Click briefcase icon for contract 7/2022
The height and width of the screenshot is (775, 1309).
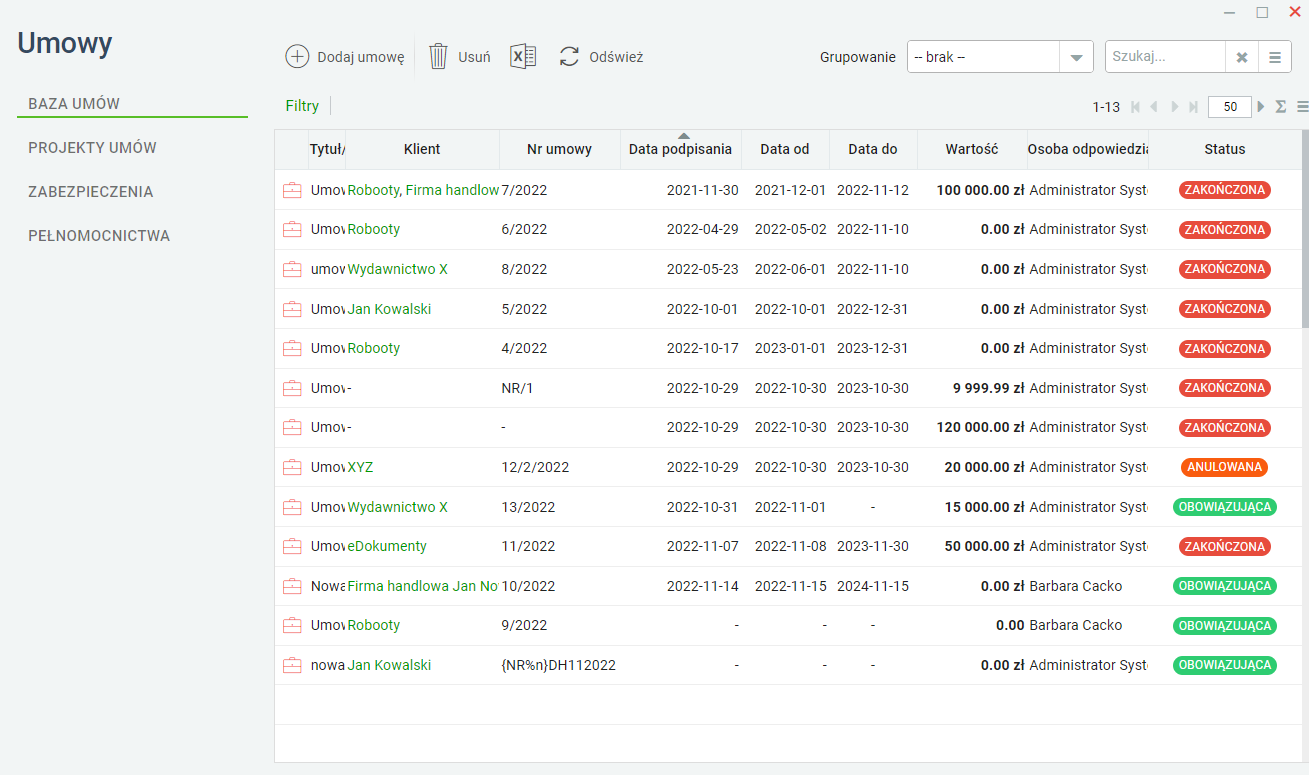click(292, 190)
